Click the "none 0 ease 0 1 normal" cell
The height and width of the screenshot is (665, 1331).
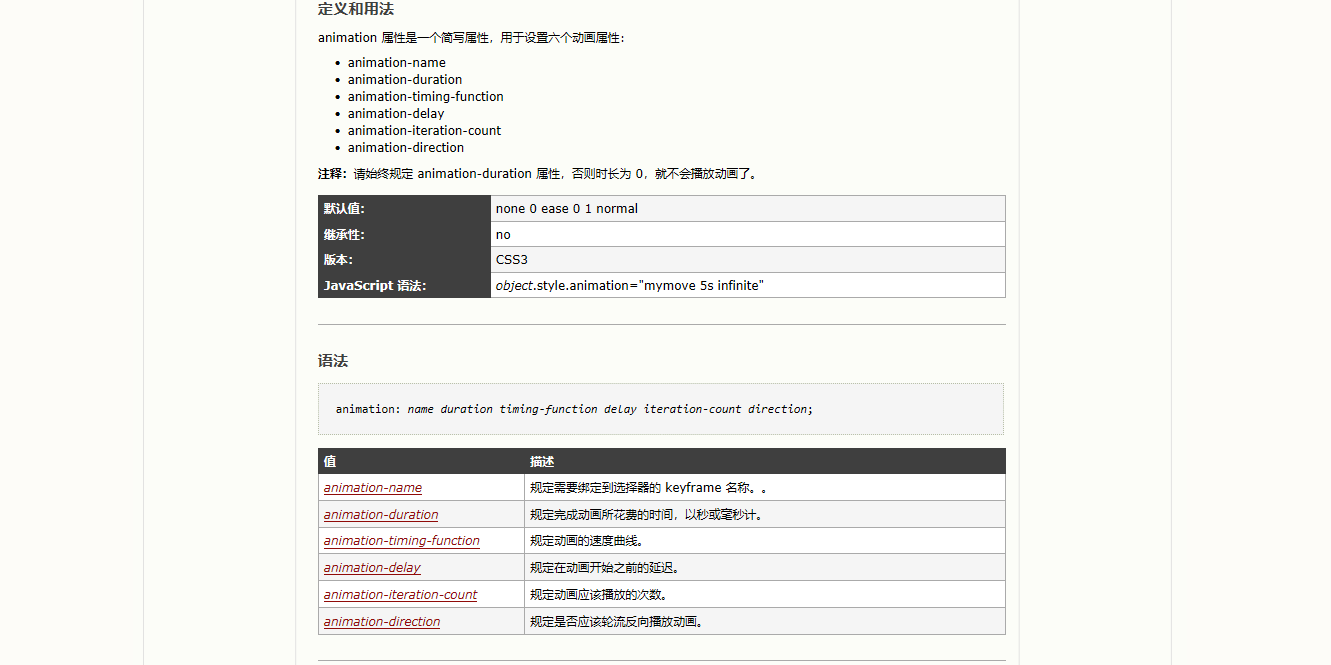pyautogui.click(x=566, y=209)
